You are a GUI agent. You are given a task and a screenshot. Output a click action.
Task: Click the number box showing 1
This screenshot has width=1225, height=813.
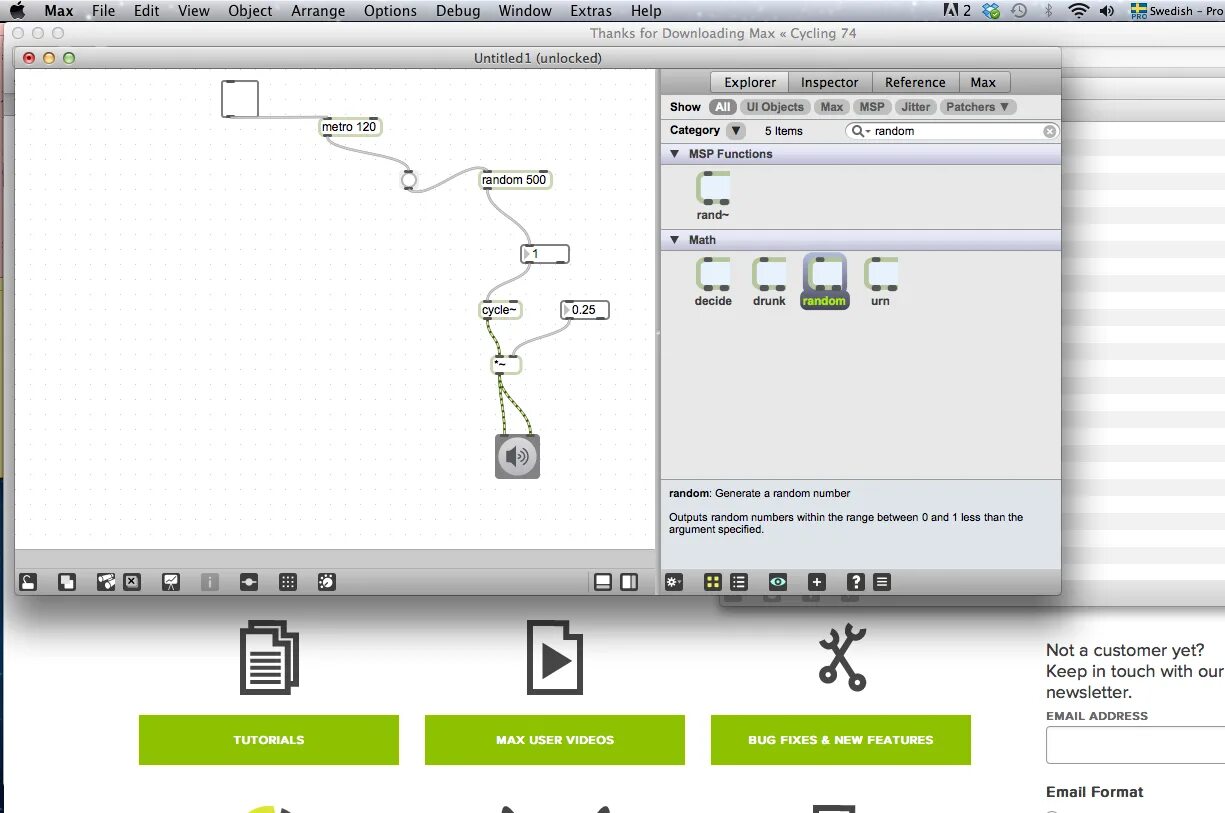tap(545, 254)
